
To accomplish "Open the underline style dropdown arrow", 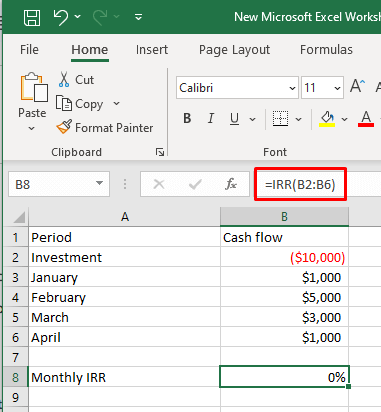I will pyautogui.click(x=253, y=119).
